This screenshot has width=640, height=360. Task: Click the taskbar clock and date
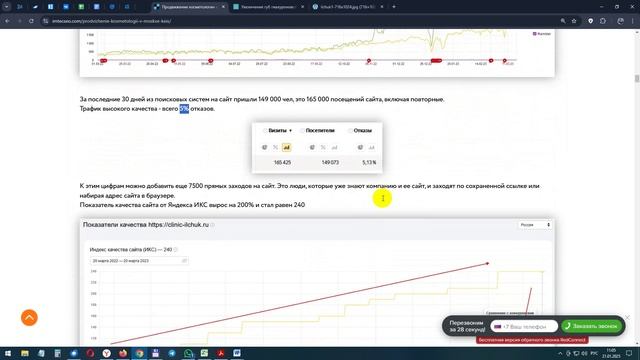pos(611,353)
